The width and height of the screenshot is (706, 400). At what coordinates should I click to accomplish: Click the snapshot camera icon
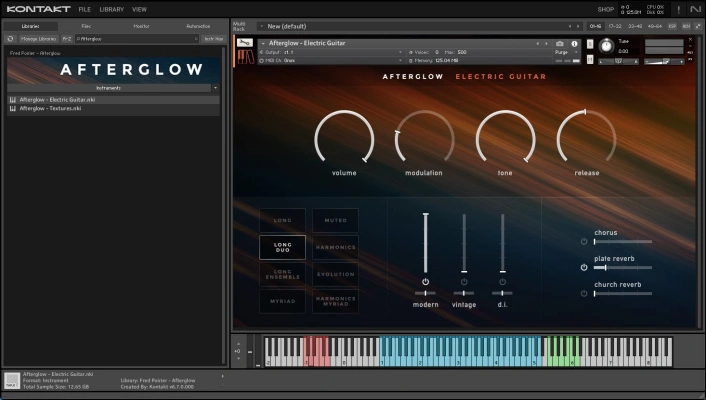point(560,44)
